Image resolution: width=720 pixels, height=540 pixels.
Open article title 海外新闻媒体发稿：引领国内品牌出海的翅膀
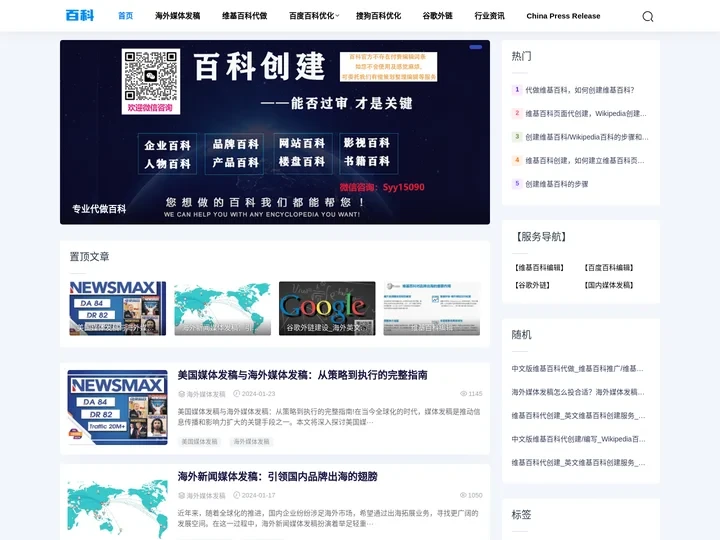[277, 477]
